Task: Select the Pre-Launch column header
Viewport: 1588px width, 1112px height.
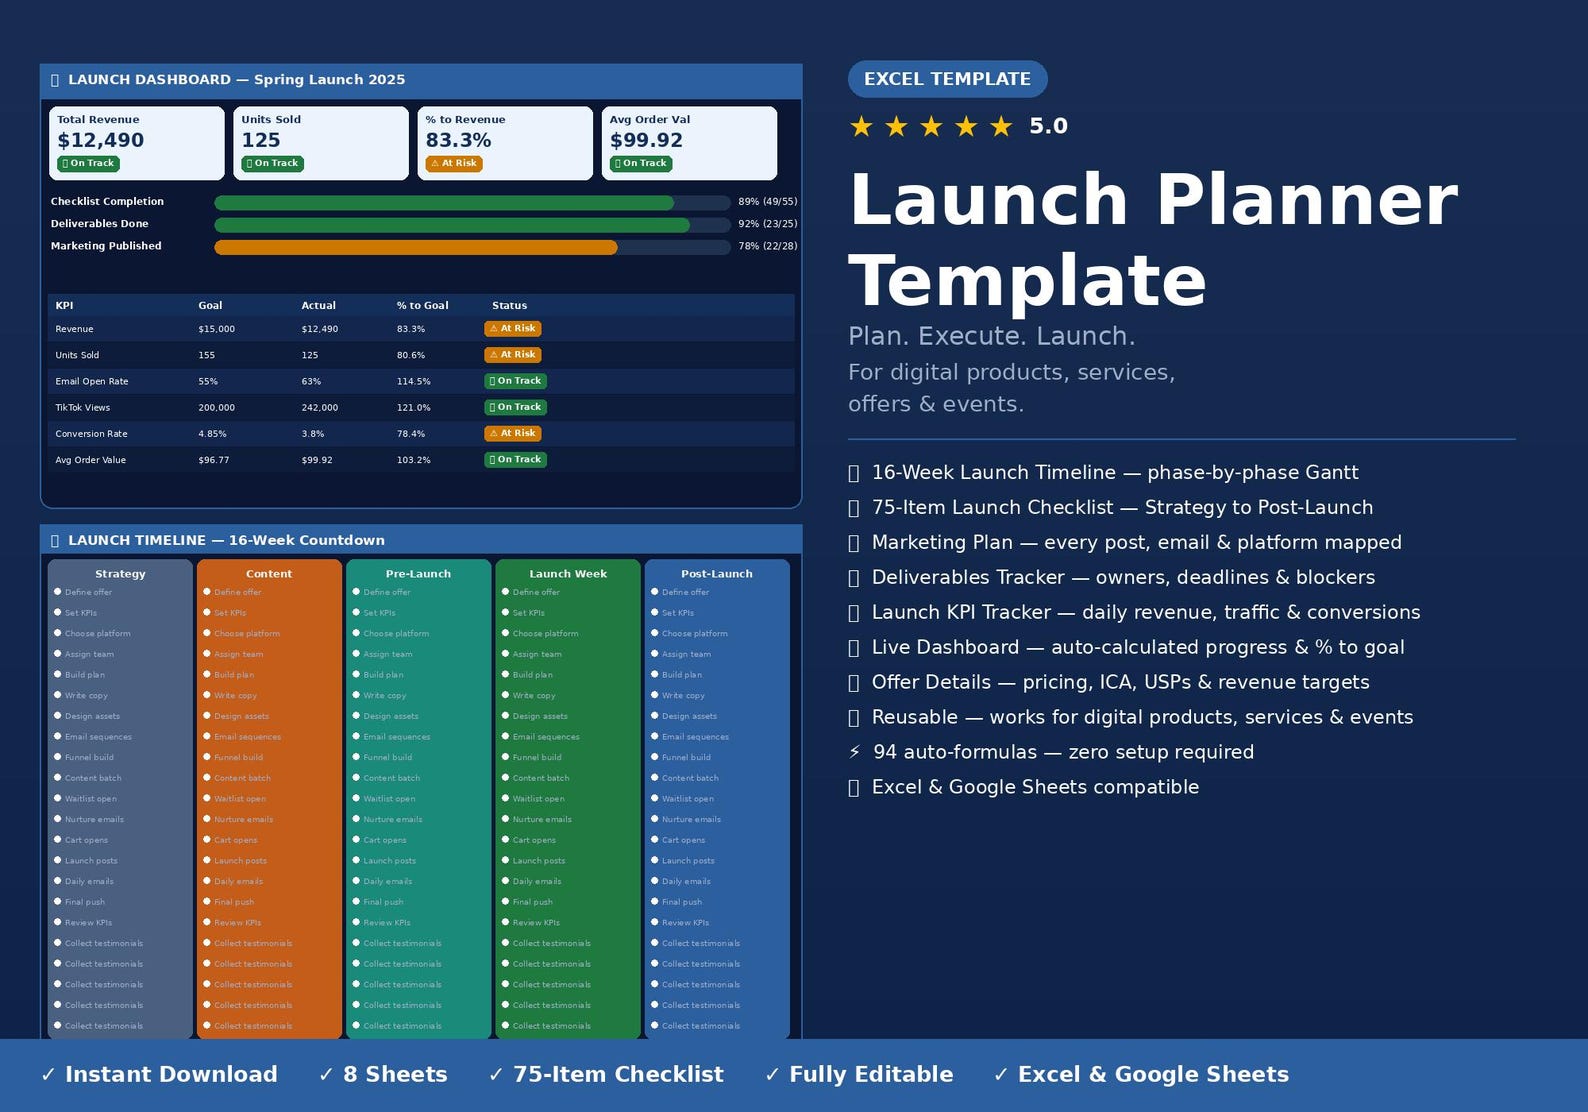Action: point(418,574)
